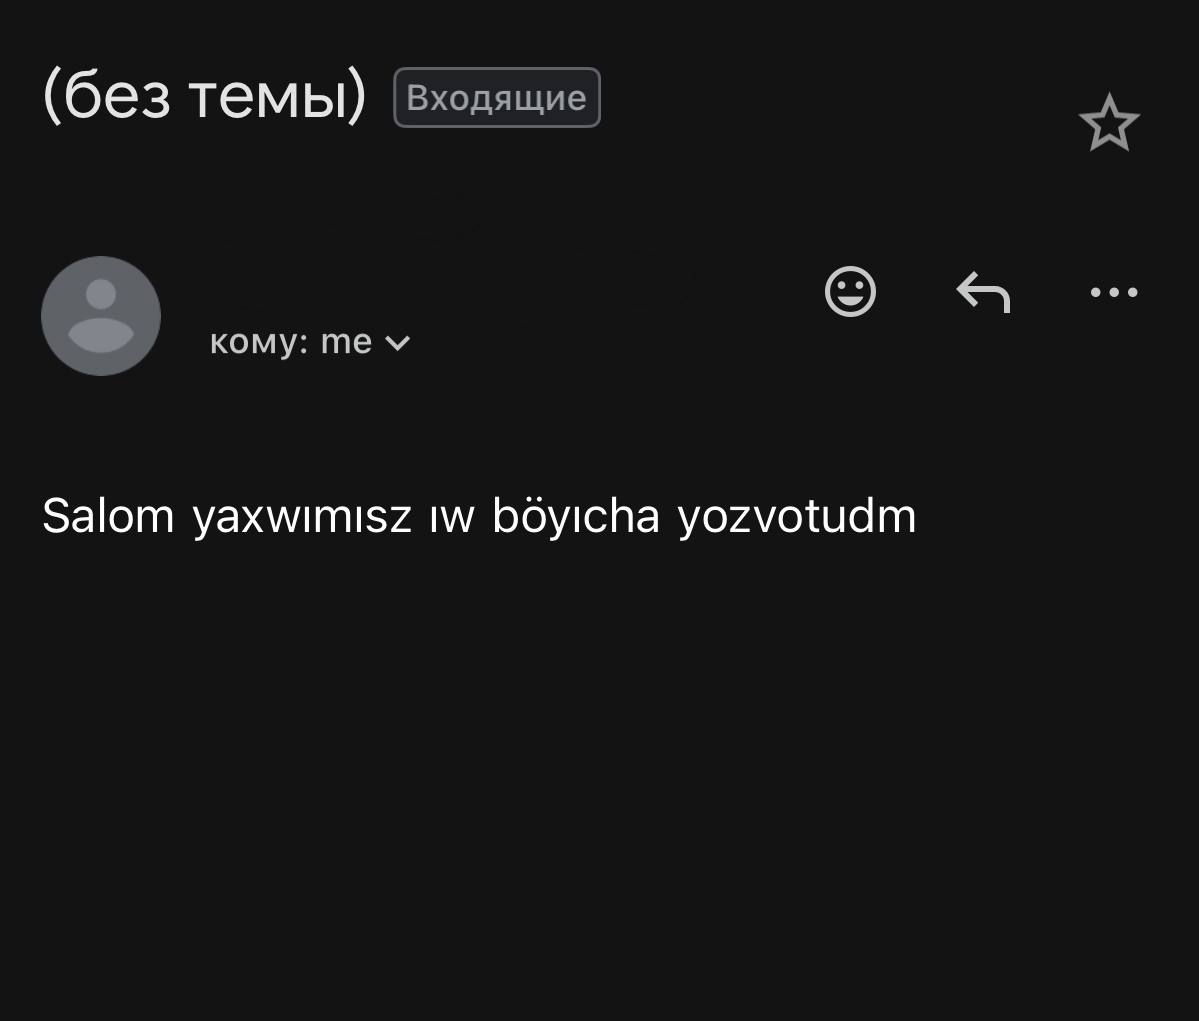Click the sender's gray avatar picture
Screen dimensions: 1199x1021
pos(101,316)
